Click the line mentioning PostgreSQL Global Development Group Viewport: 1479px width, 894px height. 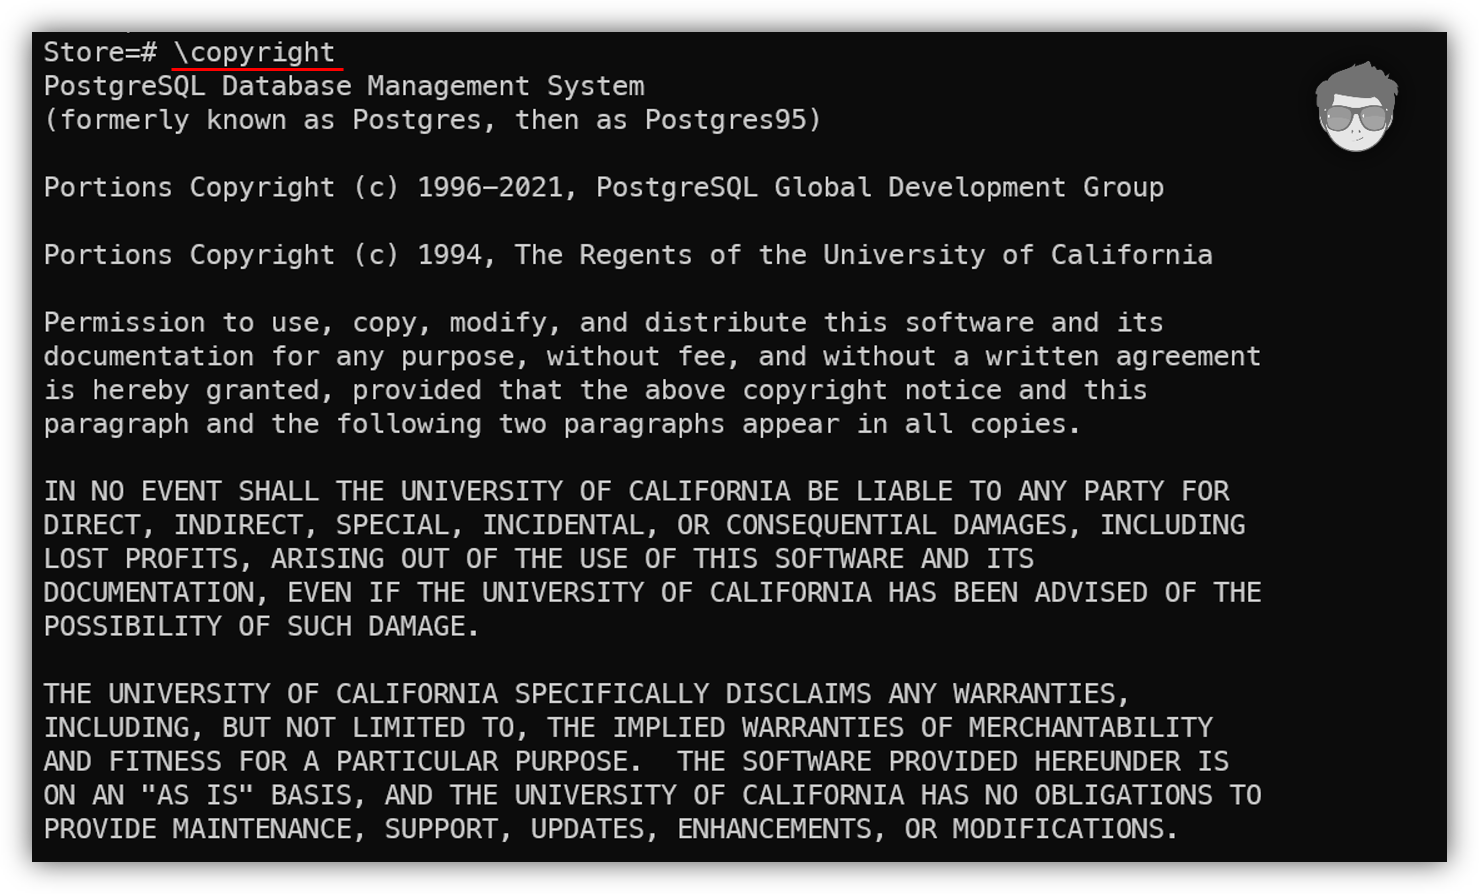[x=604, y=188]
